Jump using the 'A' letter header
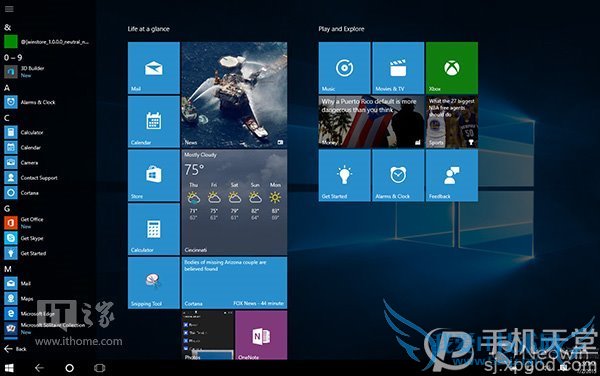The image size is (600, 376). pyautogui.click(x=7, y=88)
